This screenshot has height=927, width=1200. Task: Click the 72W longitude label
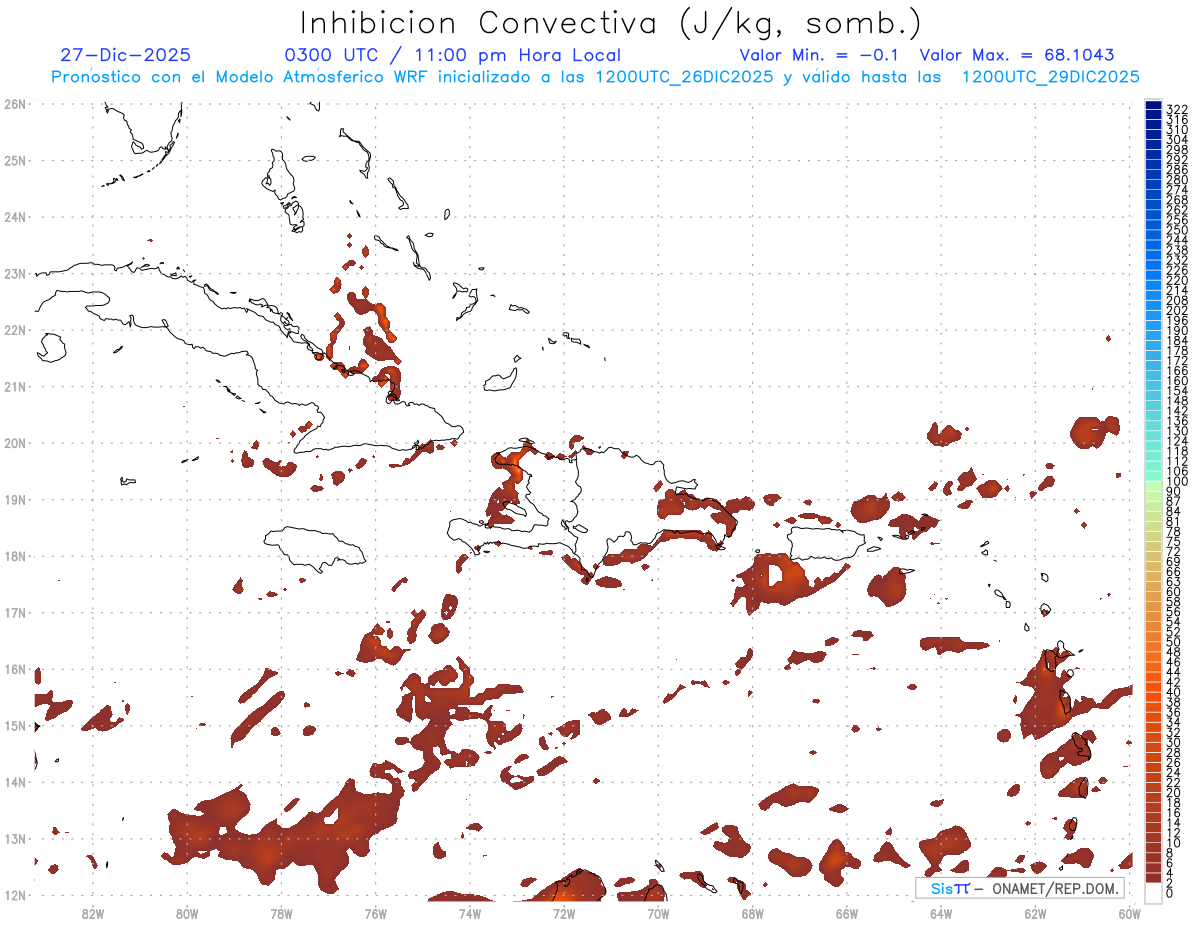(x=564, y=912)
